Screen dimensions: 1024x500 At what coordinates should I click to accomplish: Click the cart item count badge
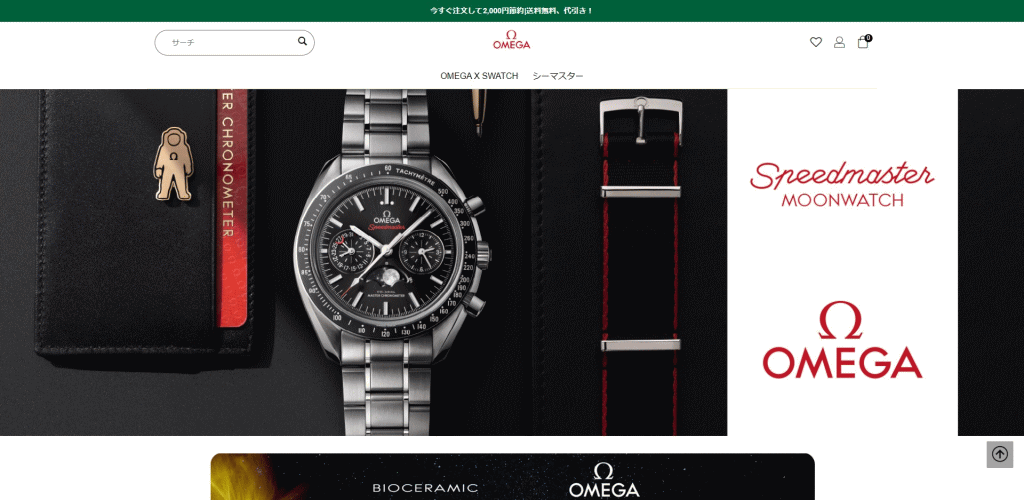tap(868, 38)
